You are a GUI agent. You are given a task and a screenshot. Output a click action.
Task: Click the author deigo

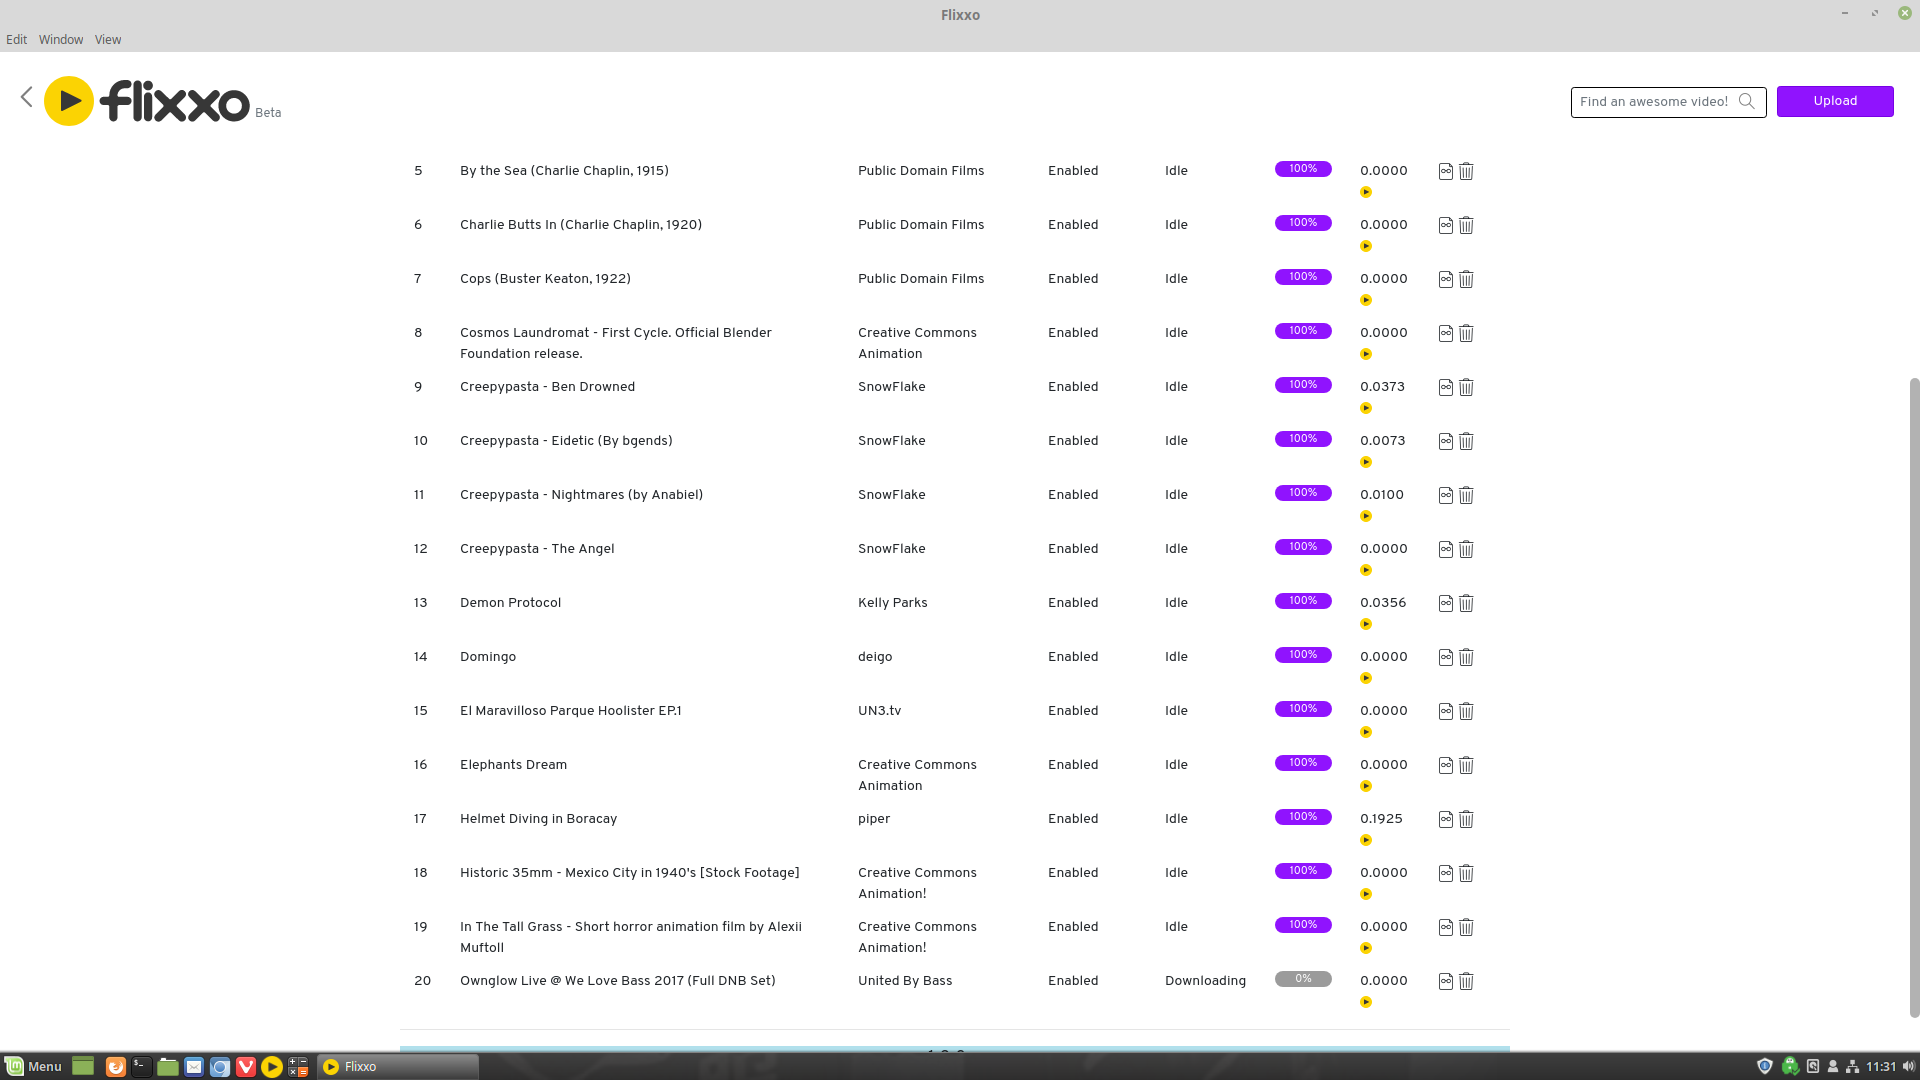coord(875,657)
